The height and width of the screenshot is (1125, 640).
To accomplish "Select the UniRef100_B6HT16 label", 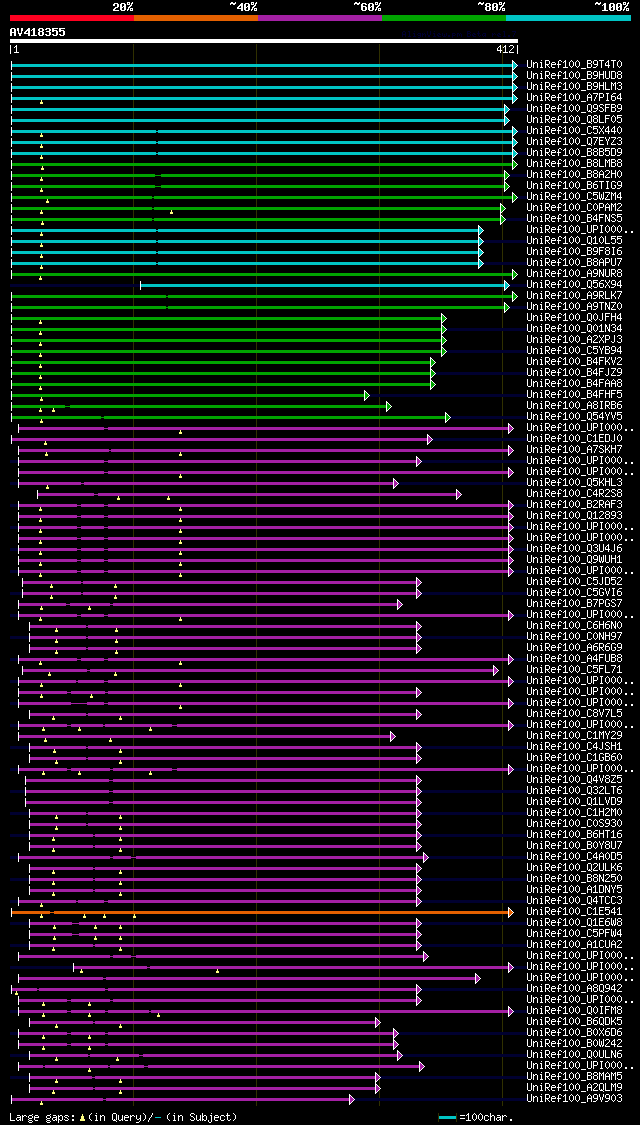I will (x=574, y=834).
